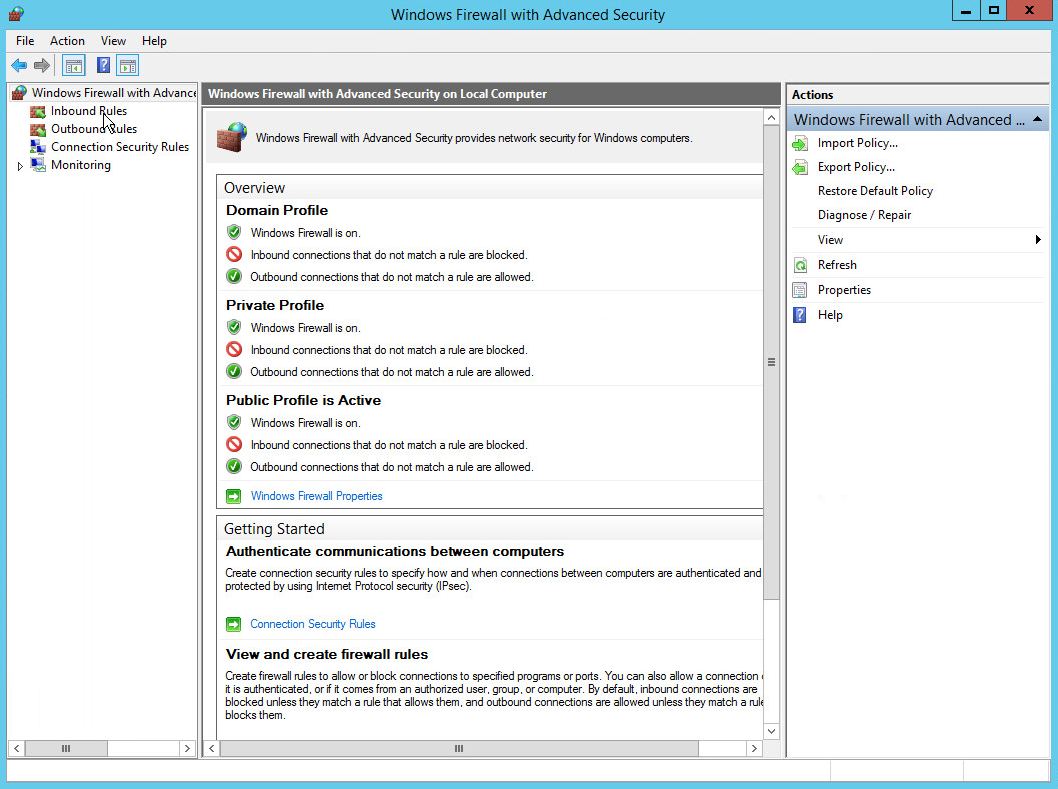Open the Action menu in the menu bar
This screenshot has width=1058, height=789.
pos(67,41)
